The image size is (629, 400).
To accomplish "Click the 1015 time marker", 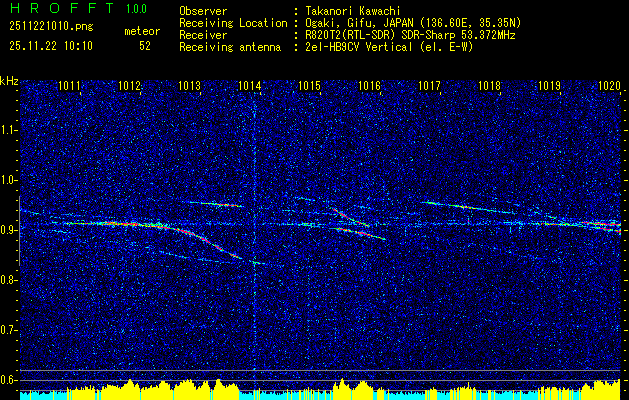I will (x=310, y=85).
